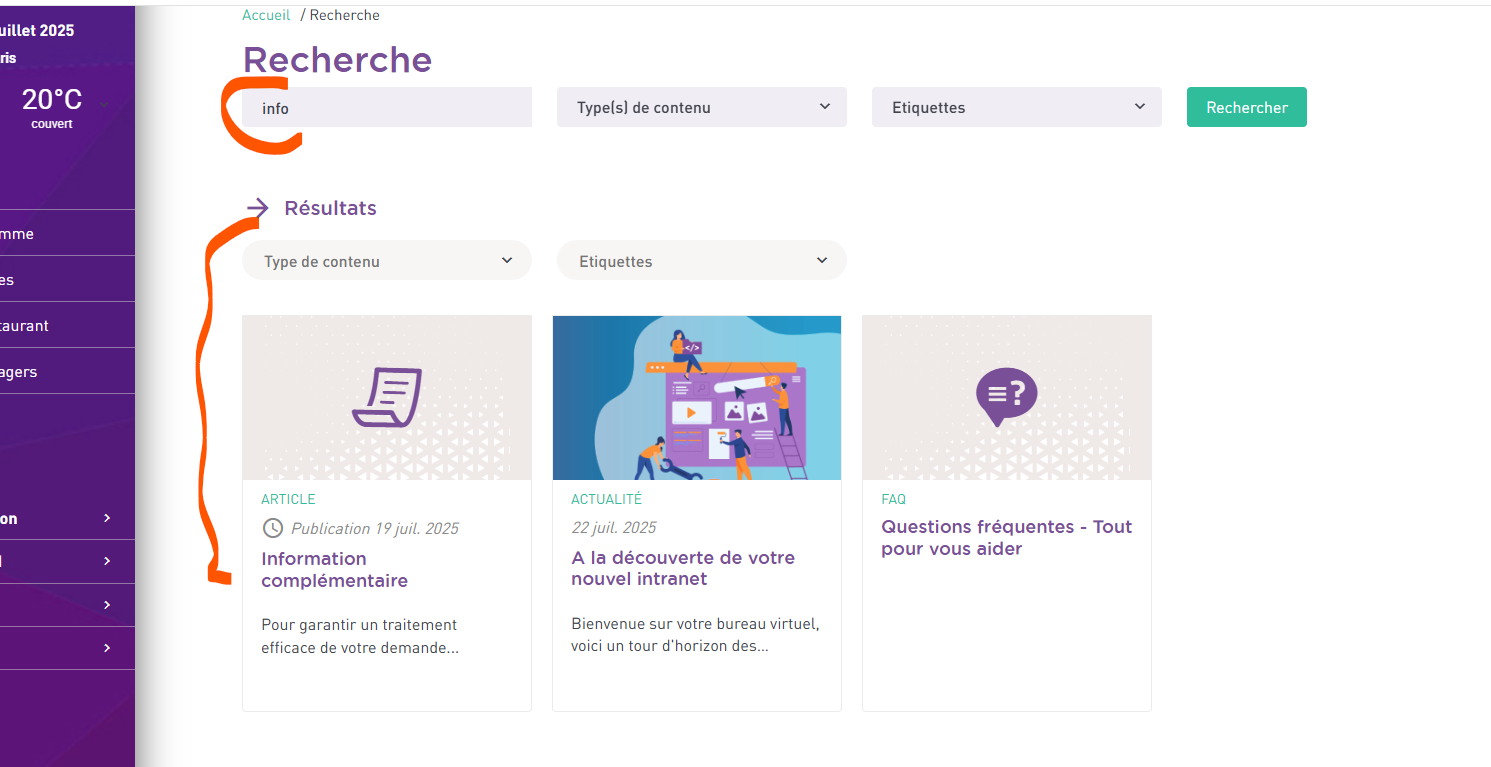Expand the first sidebar chevron arrow
The image size is (1491, 767).
107,518
